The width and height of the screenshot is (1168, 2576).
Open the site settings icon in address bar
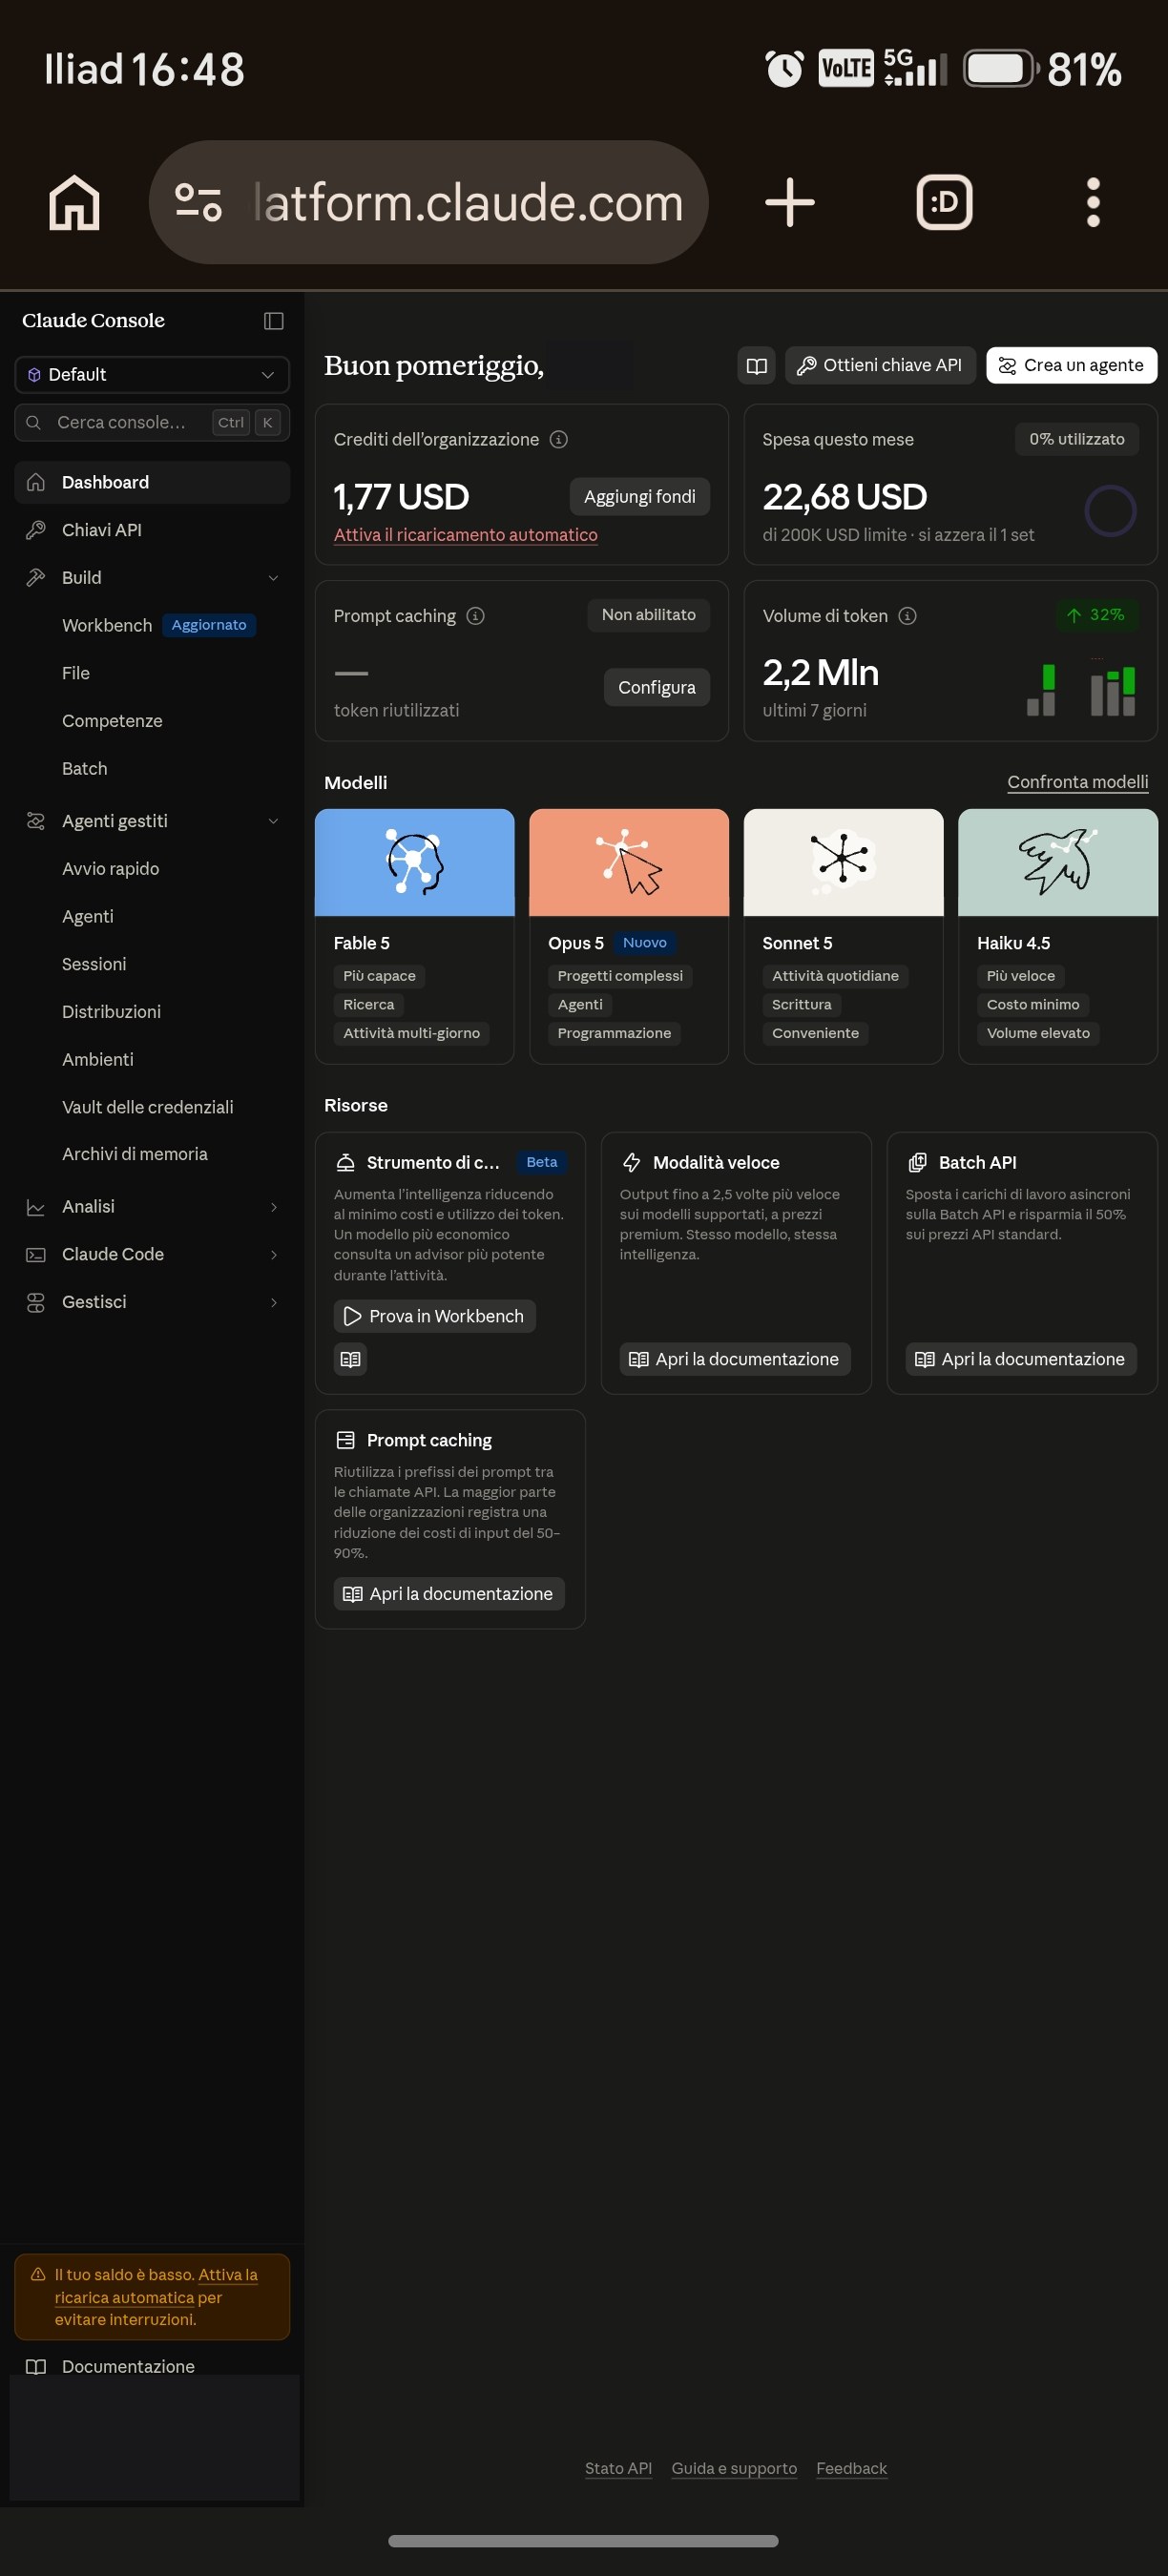tap(198, 202)
